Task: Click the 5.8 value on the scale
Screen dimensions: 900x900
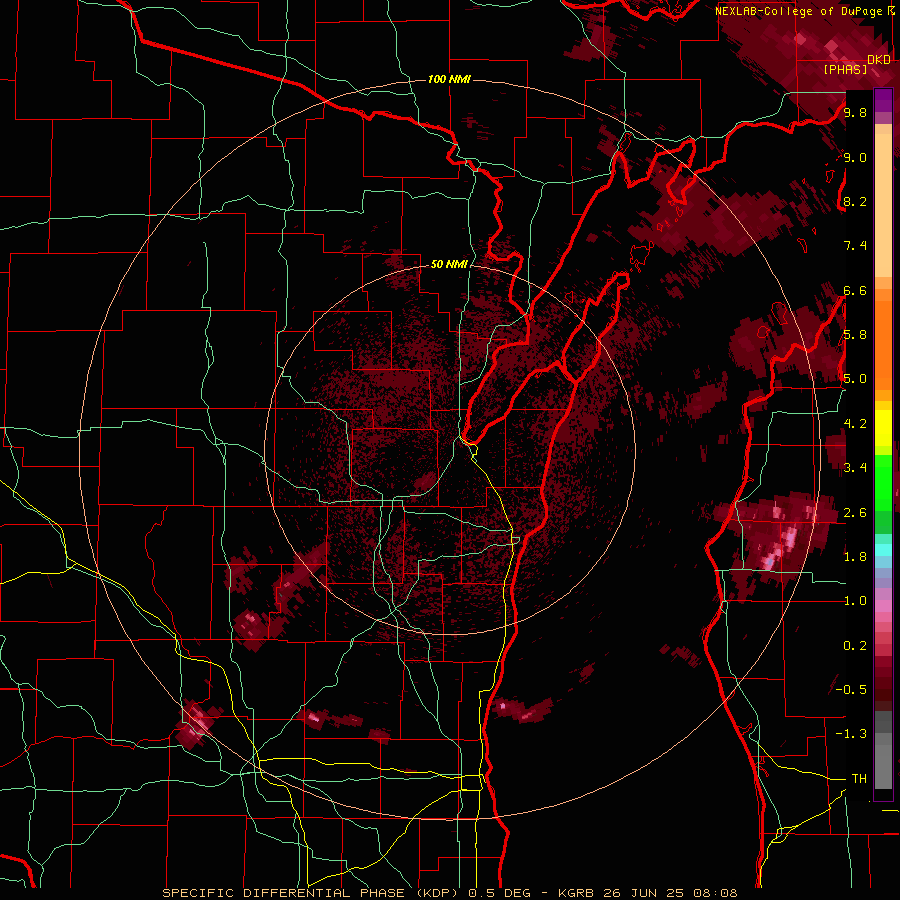Action: point(855,335)
